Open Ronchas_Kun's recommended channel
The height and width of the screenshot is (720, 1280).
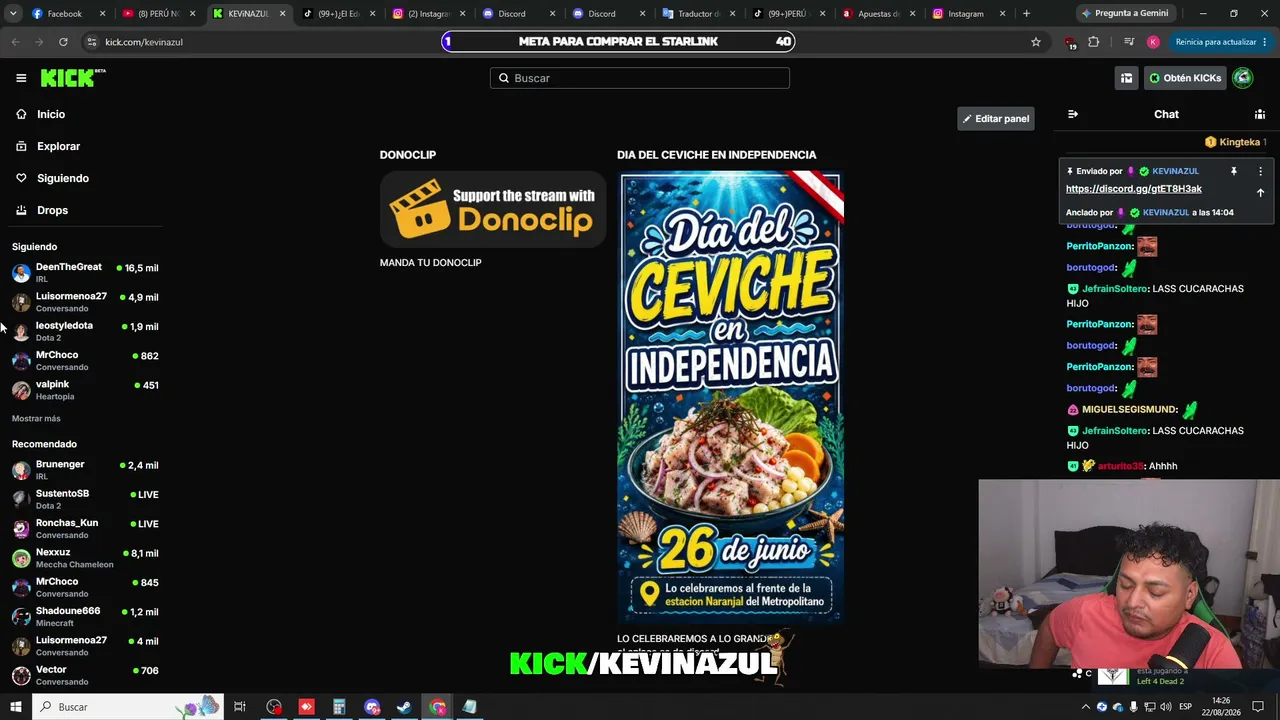pos(85,528)
